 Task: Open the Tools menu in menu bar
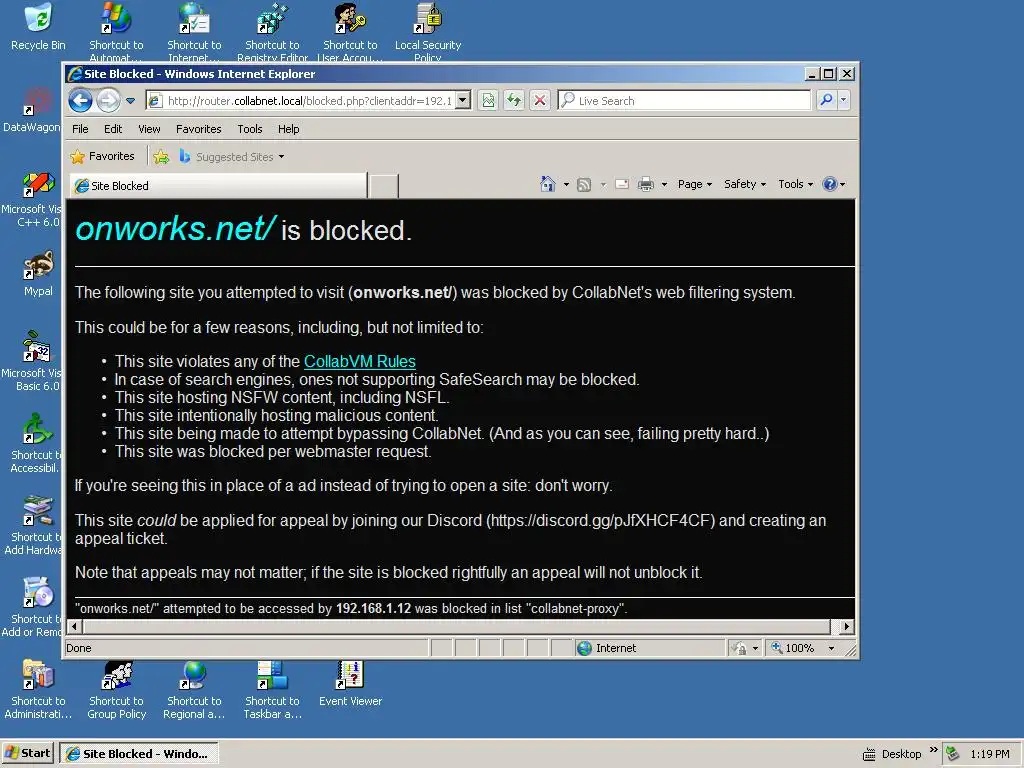pos(249,129)
